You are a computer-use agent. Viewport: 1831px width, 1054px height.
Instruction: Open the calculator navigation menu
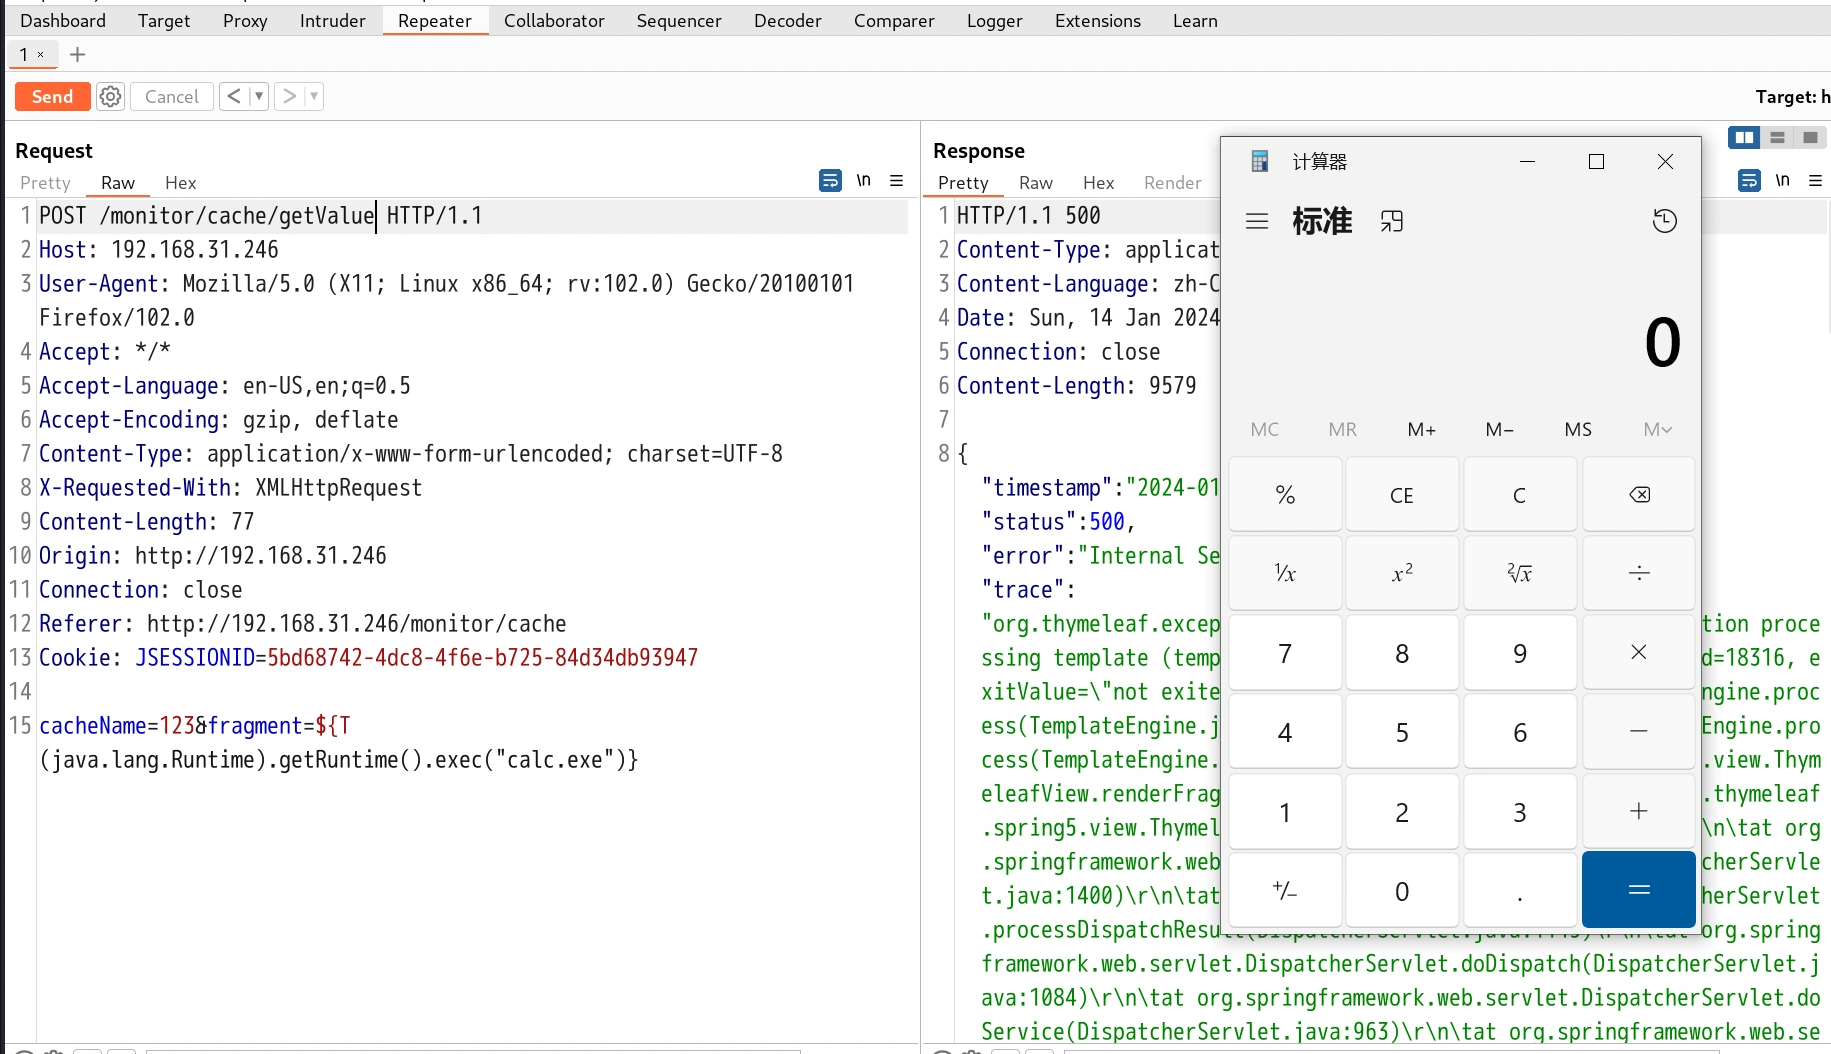1257,221
